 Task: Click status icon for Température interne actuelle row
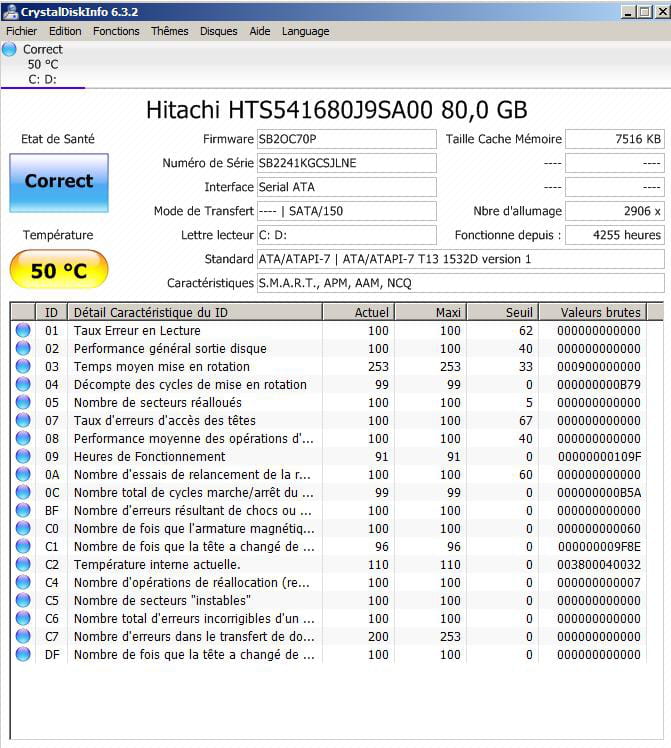point(23,565)
